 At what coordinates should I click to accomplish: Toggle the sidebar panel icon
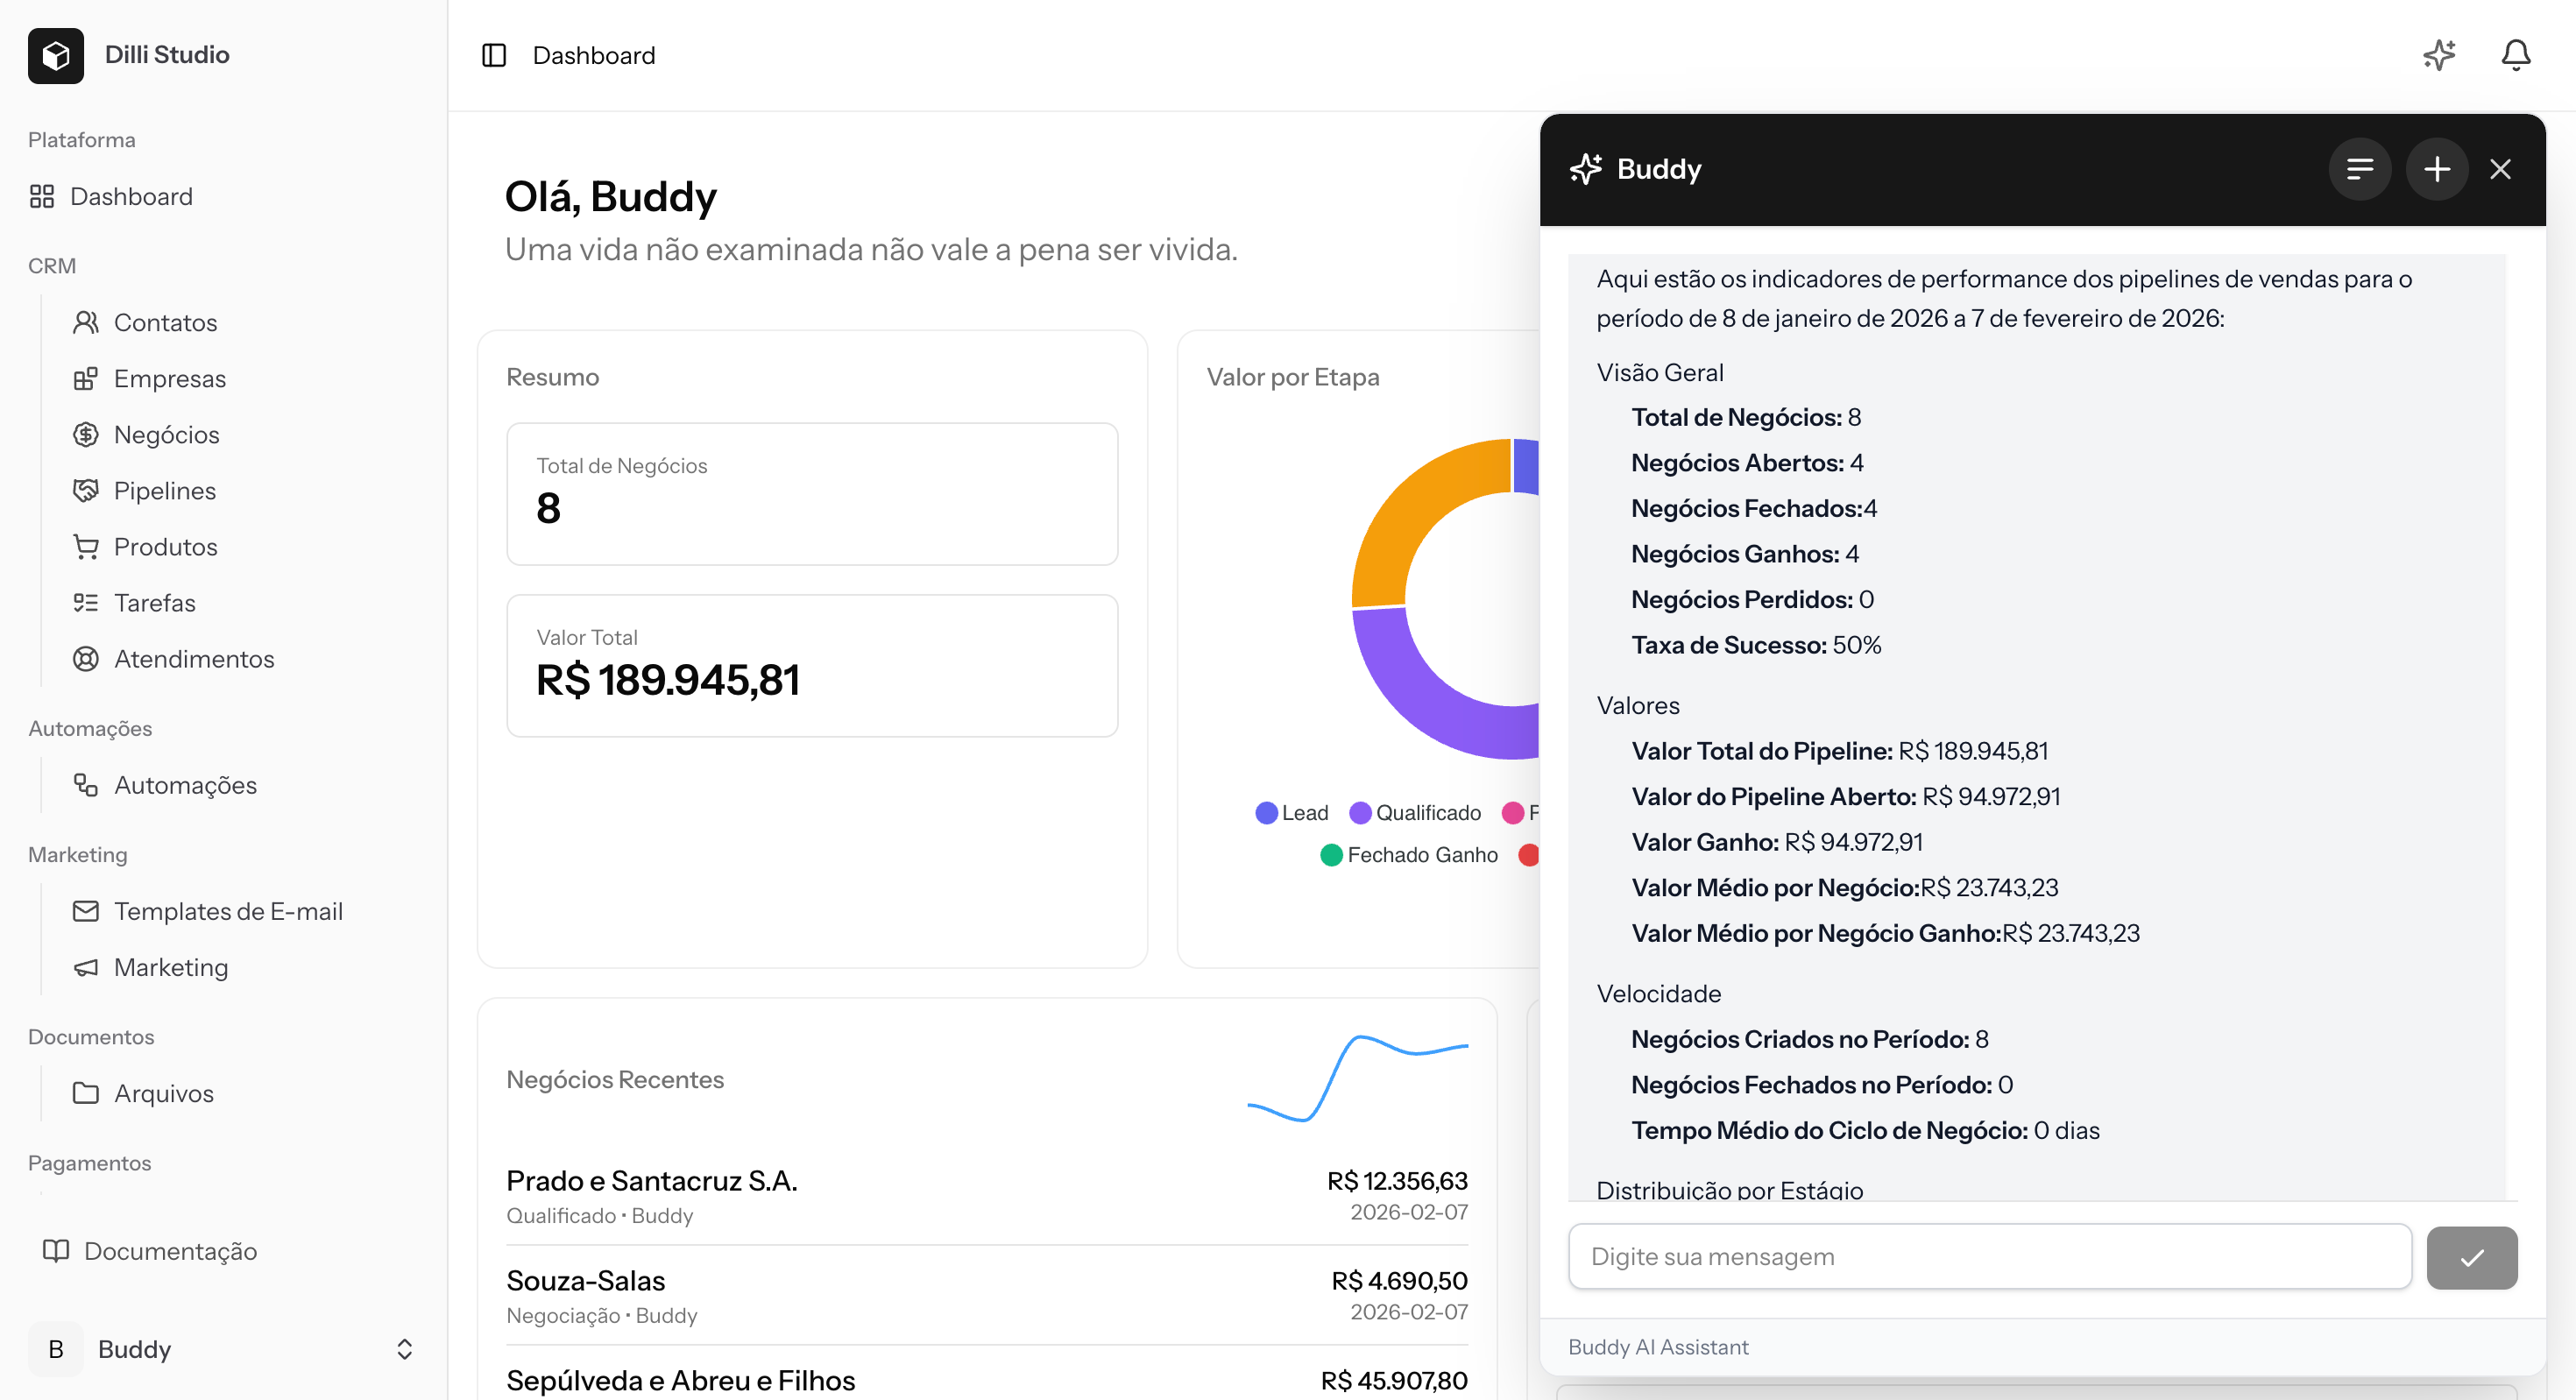[x=494, y=55]
